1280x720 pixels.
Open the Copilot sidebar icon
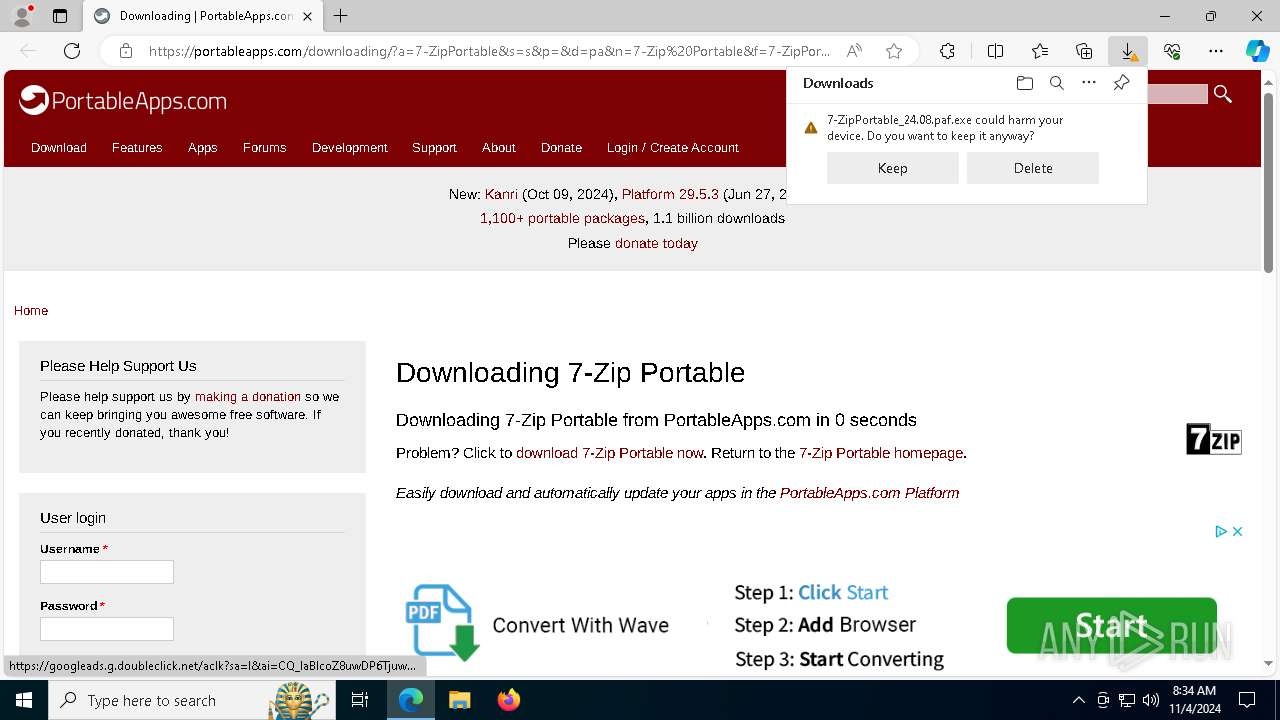(x=1257, y=51)
